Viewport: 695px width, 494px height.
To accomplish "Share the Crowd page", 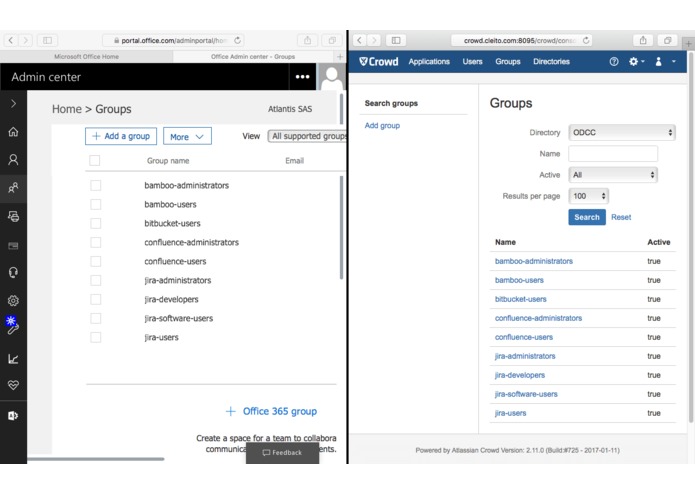I will click(643, 40).
